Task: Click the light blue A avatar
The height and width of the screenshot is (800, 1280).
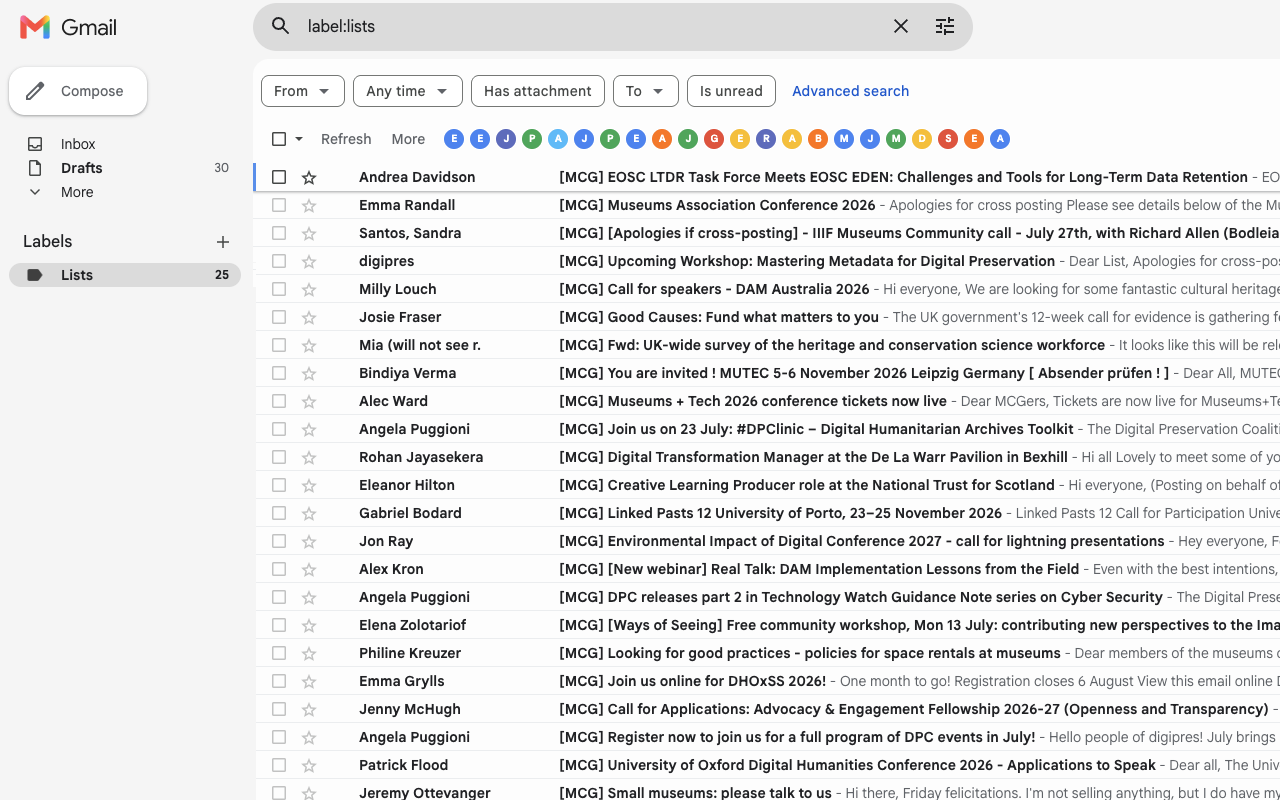Action: (x=558, y=139)
